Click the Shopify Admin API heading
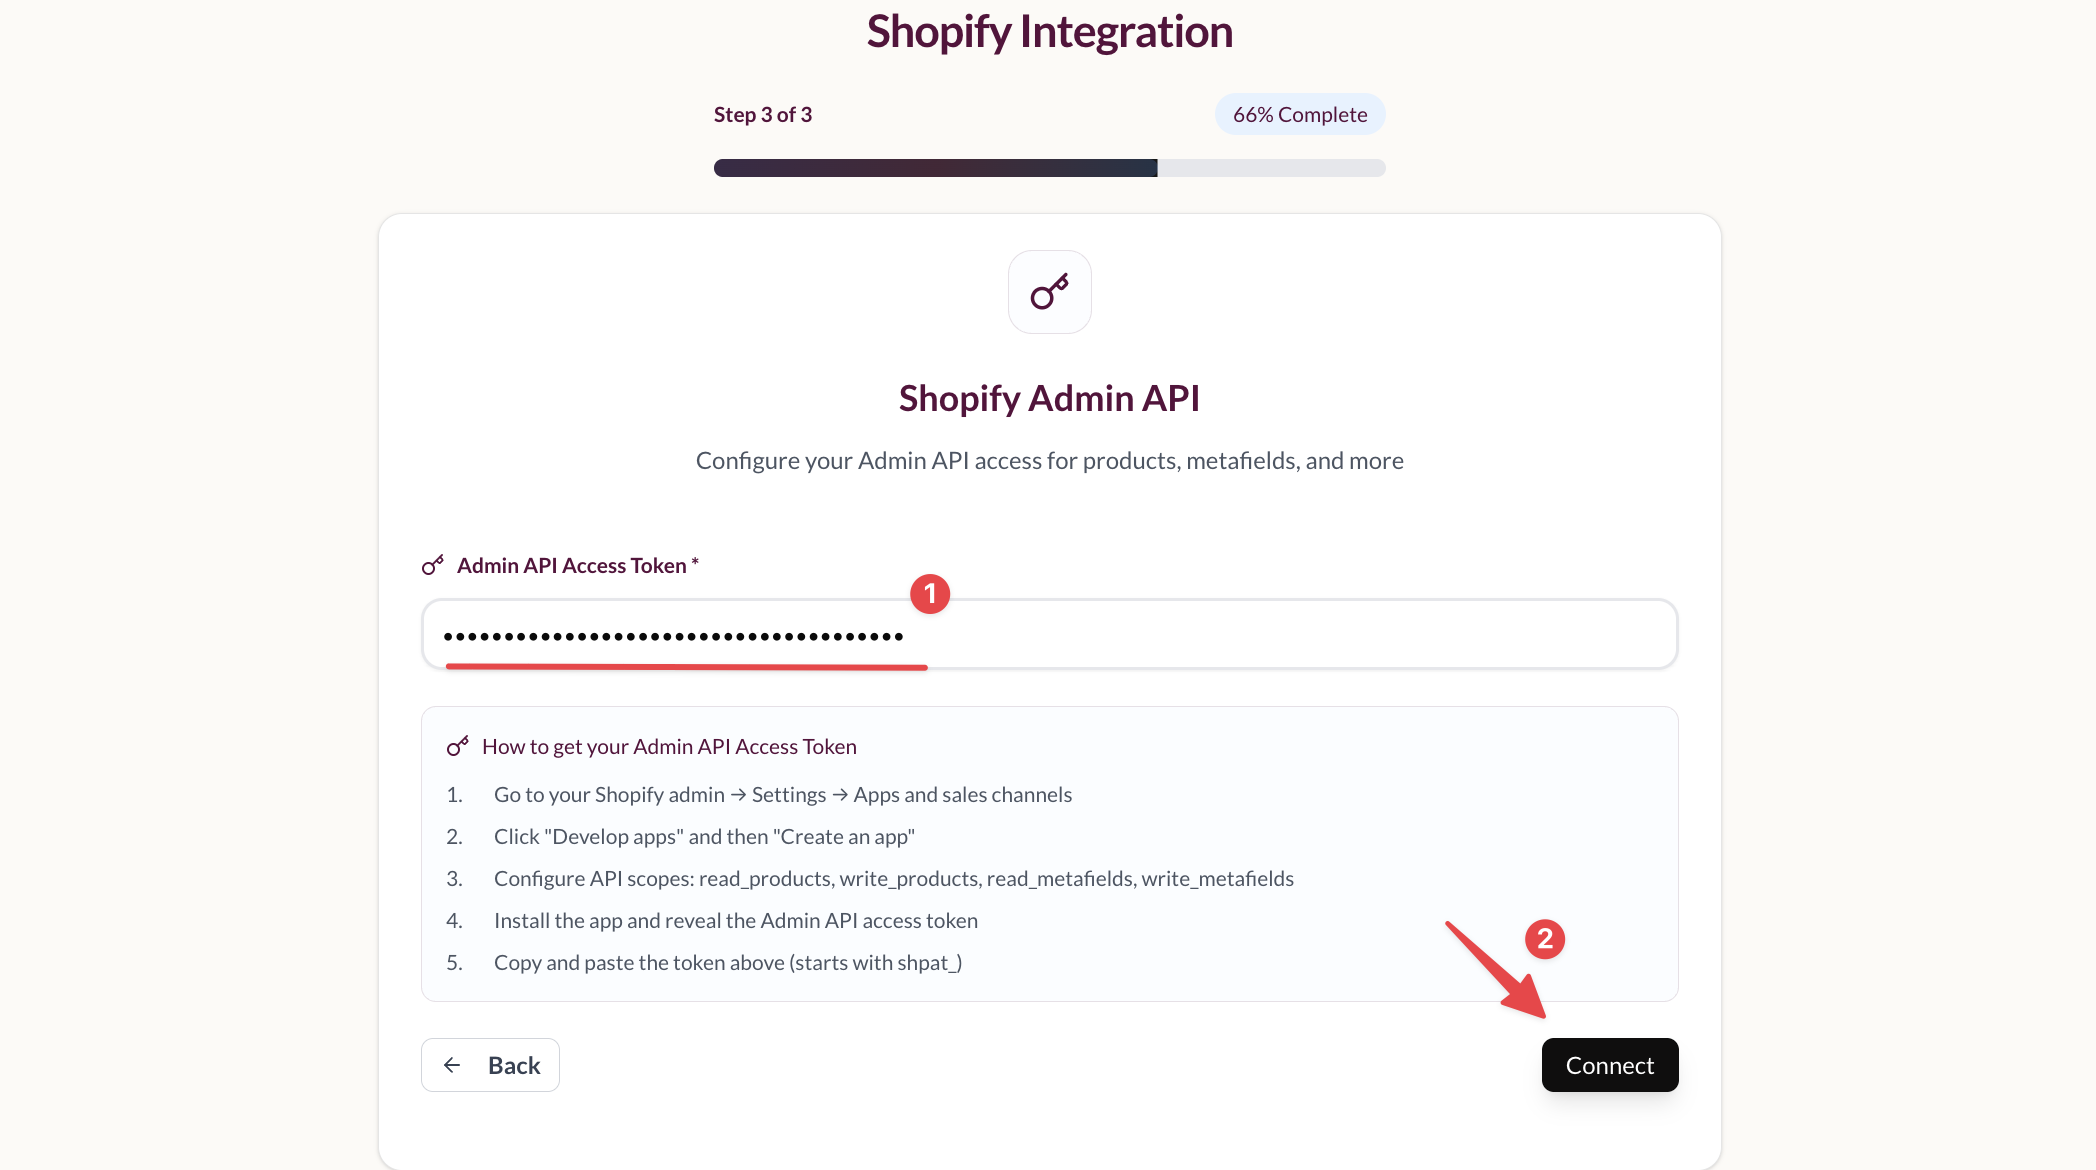The height and width of the screenshot is (1170, 2096). [x=1049, y=399]
